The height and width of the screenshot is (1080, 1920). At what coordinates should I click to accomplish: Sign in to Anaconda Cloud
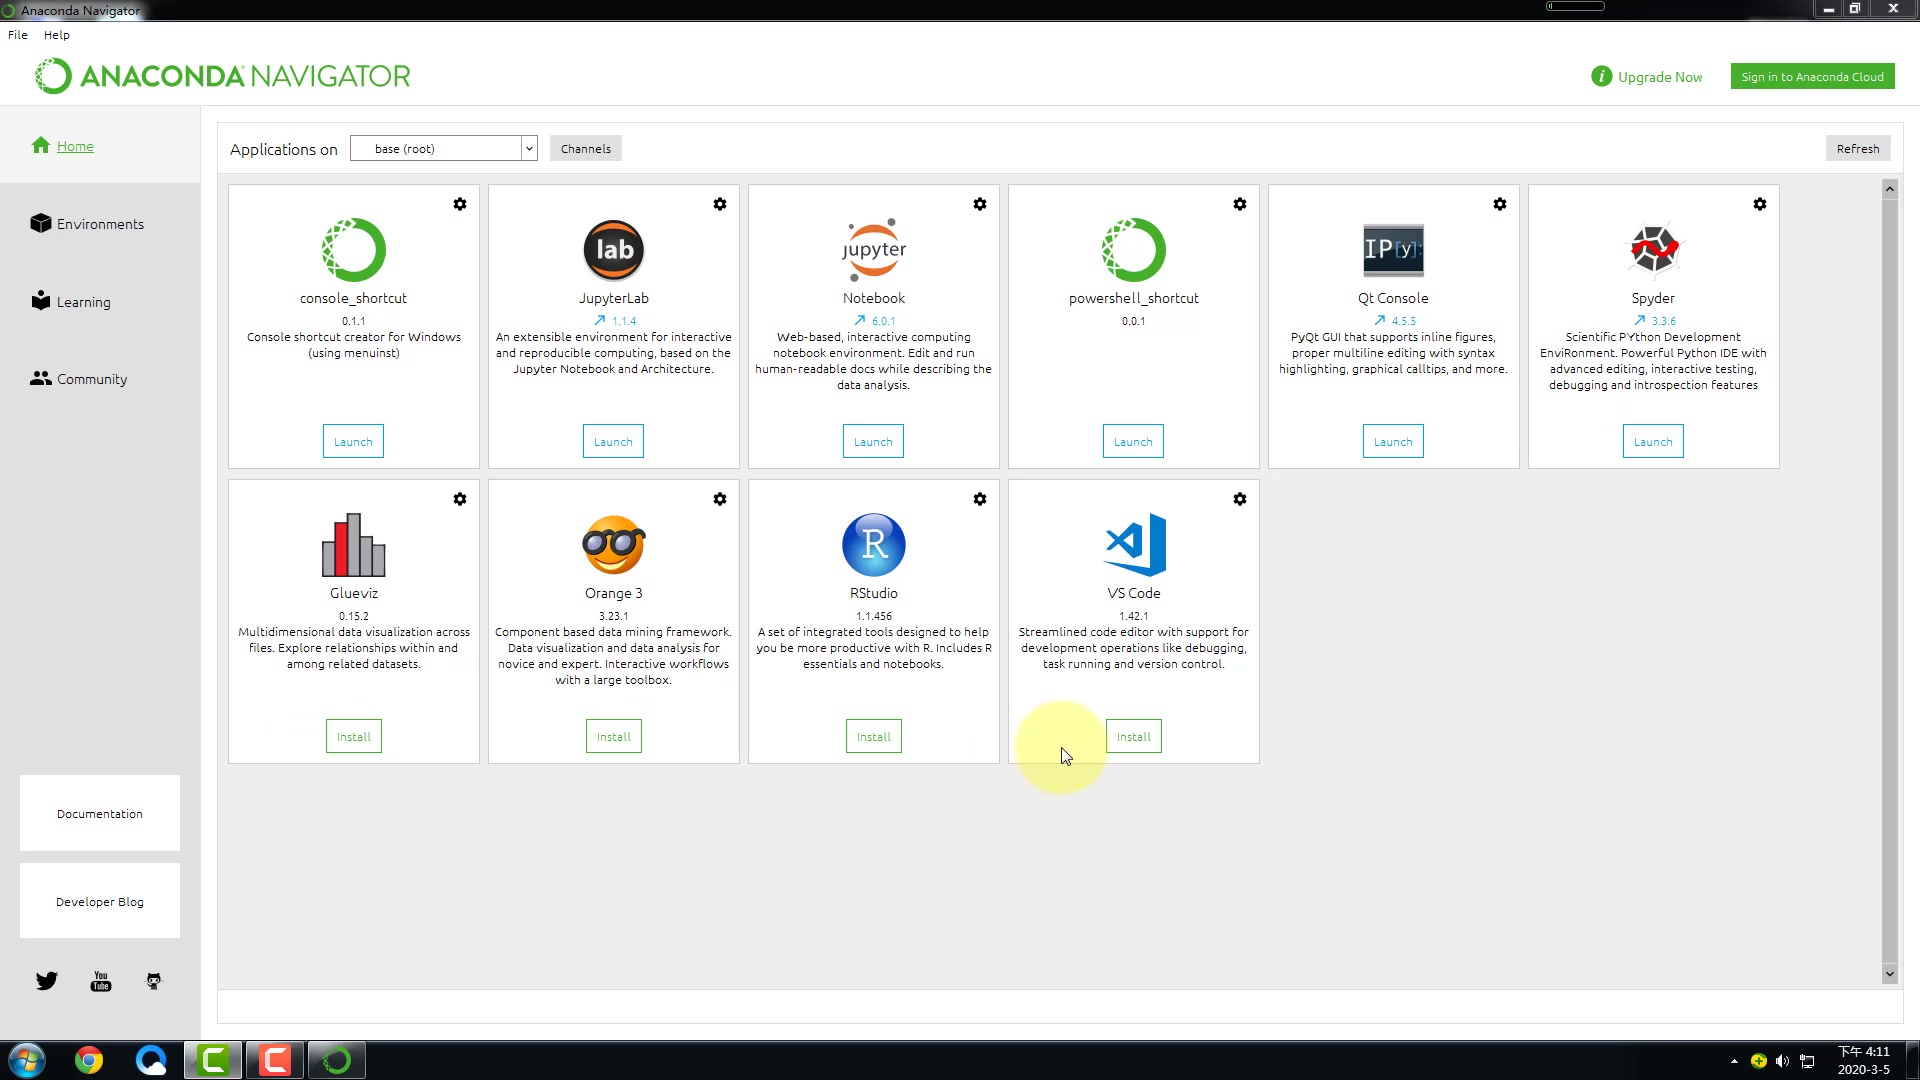(x=1813, y=77)
